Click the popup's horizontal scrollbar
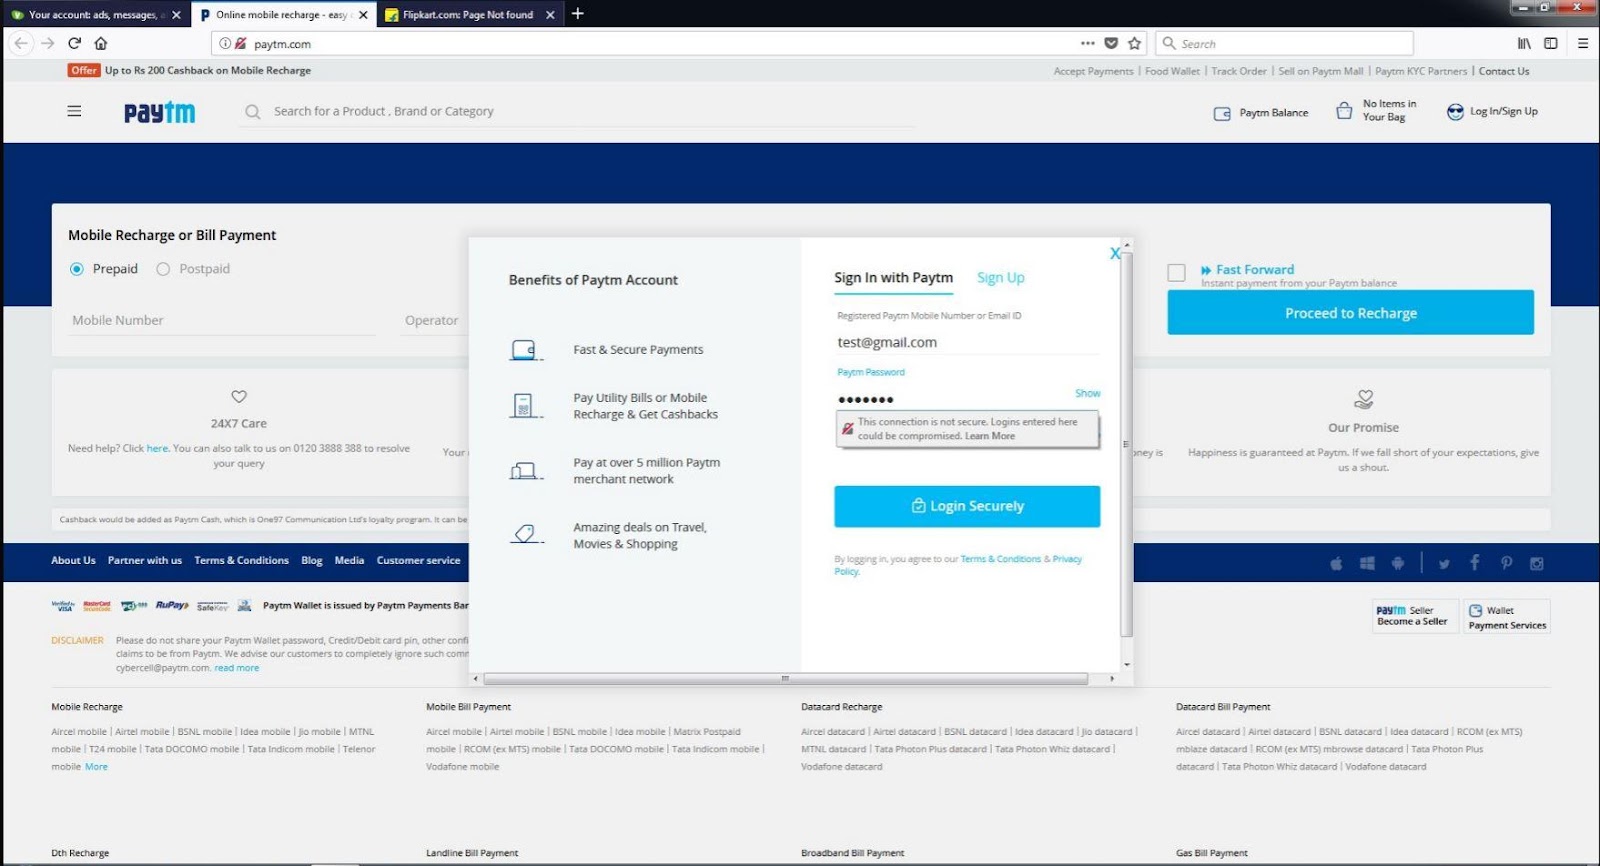 (785, 679)
